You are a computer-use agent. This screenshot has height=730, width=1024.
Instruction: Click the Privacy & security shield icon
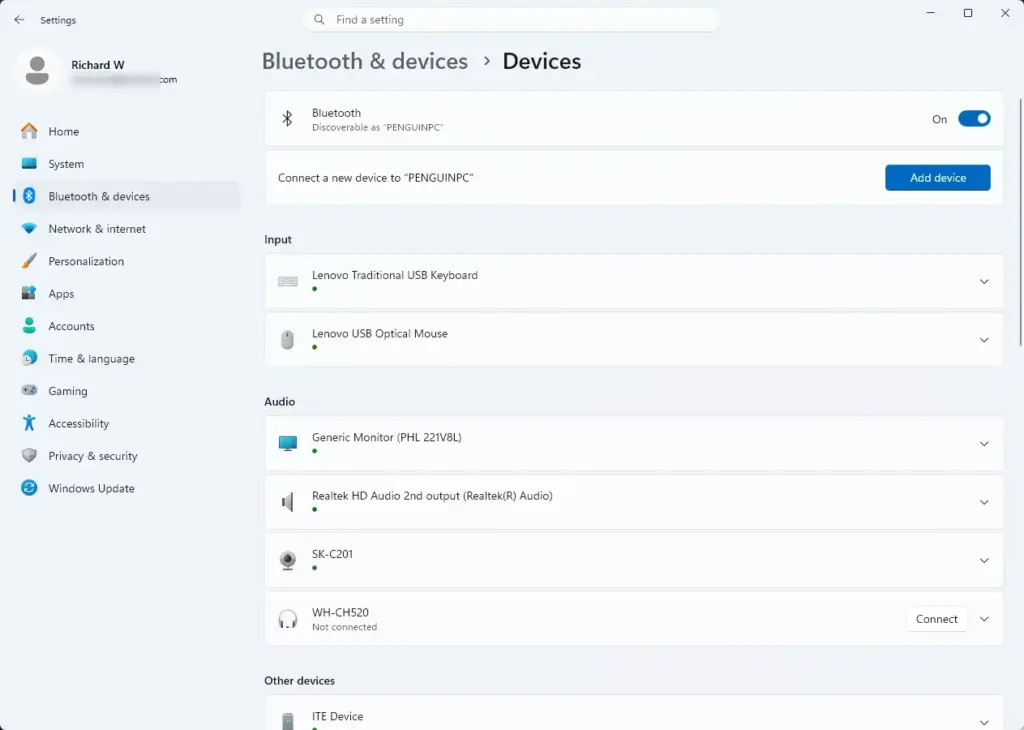pos(29,455)
